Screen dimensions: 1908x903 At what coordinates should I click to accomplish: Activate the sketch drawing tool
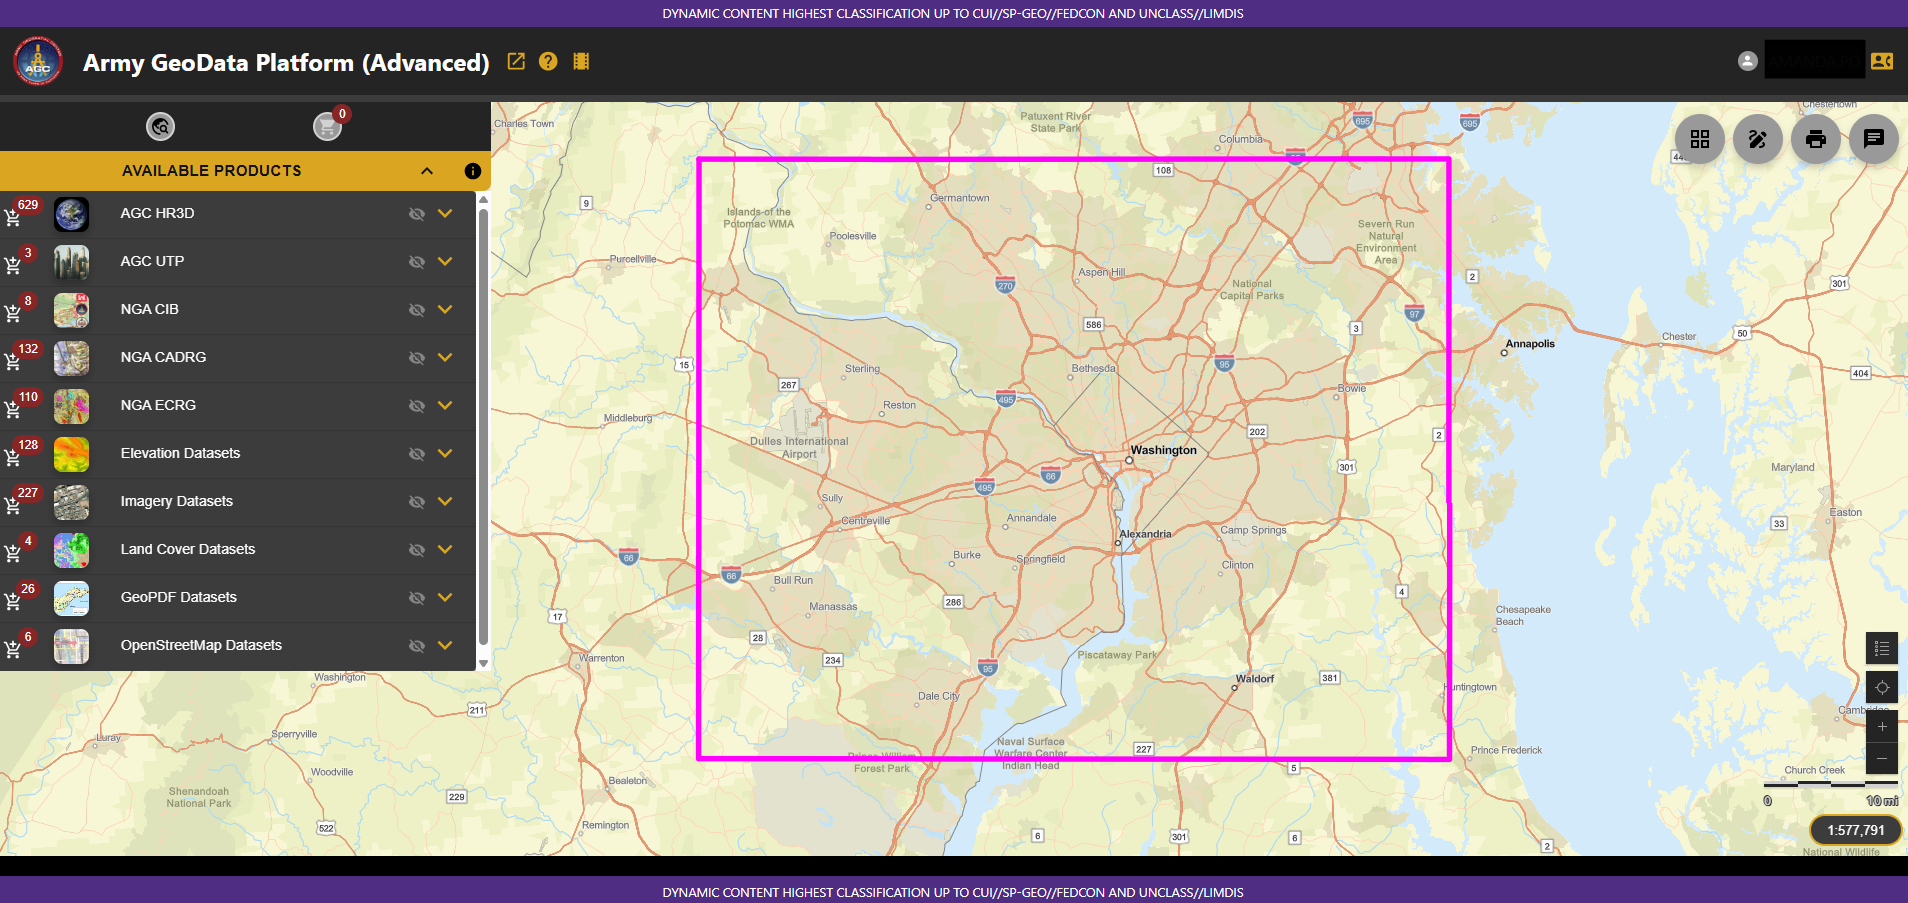coord(1757,139)
